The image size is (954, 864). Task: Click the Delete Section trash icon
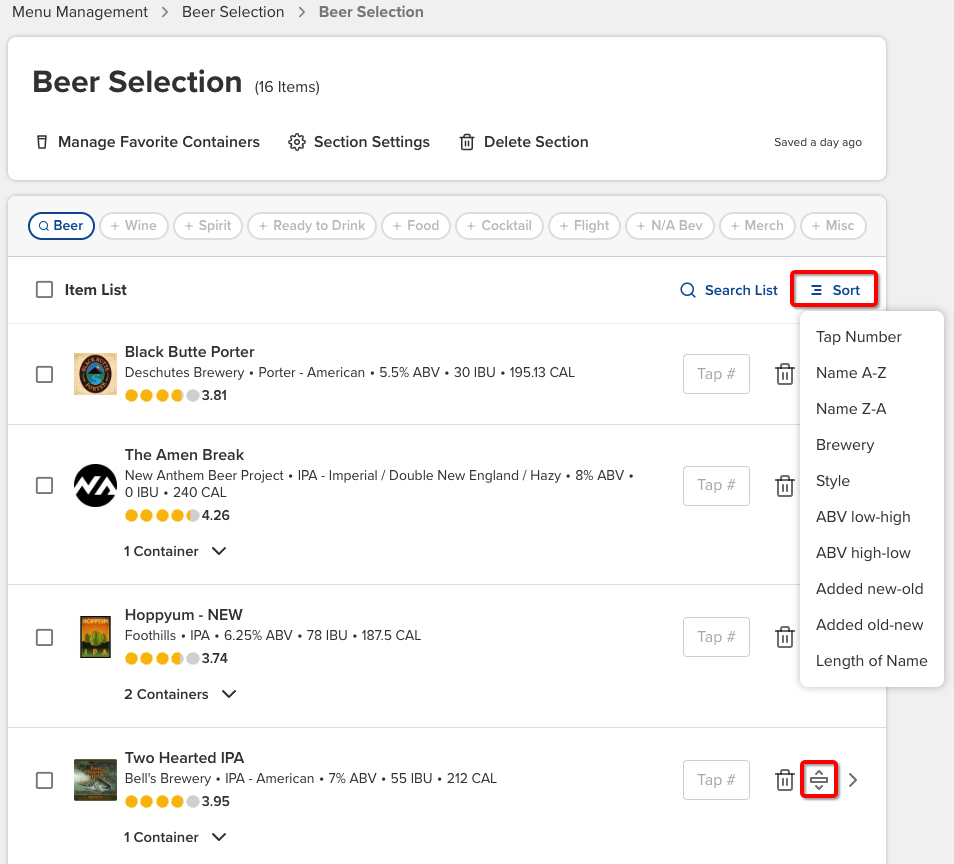click(466, 142)
